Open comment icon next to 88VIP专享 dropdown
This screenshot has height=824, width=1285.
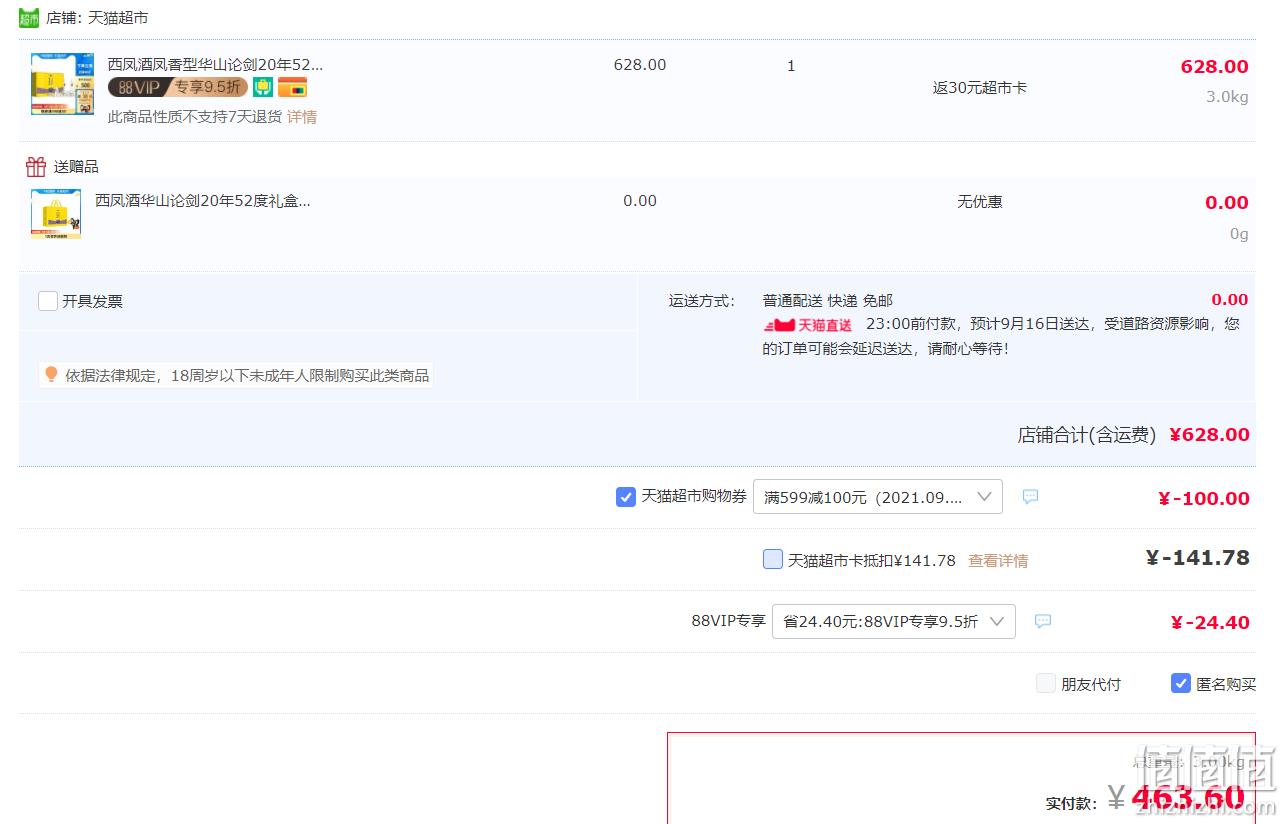1043,621
